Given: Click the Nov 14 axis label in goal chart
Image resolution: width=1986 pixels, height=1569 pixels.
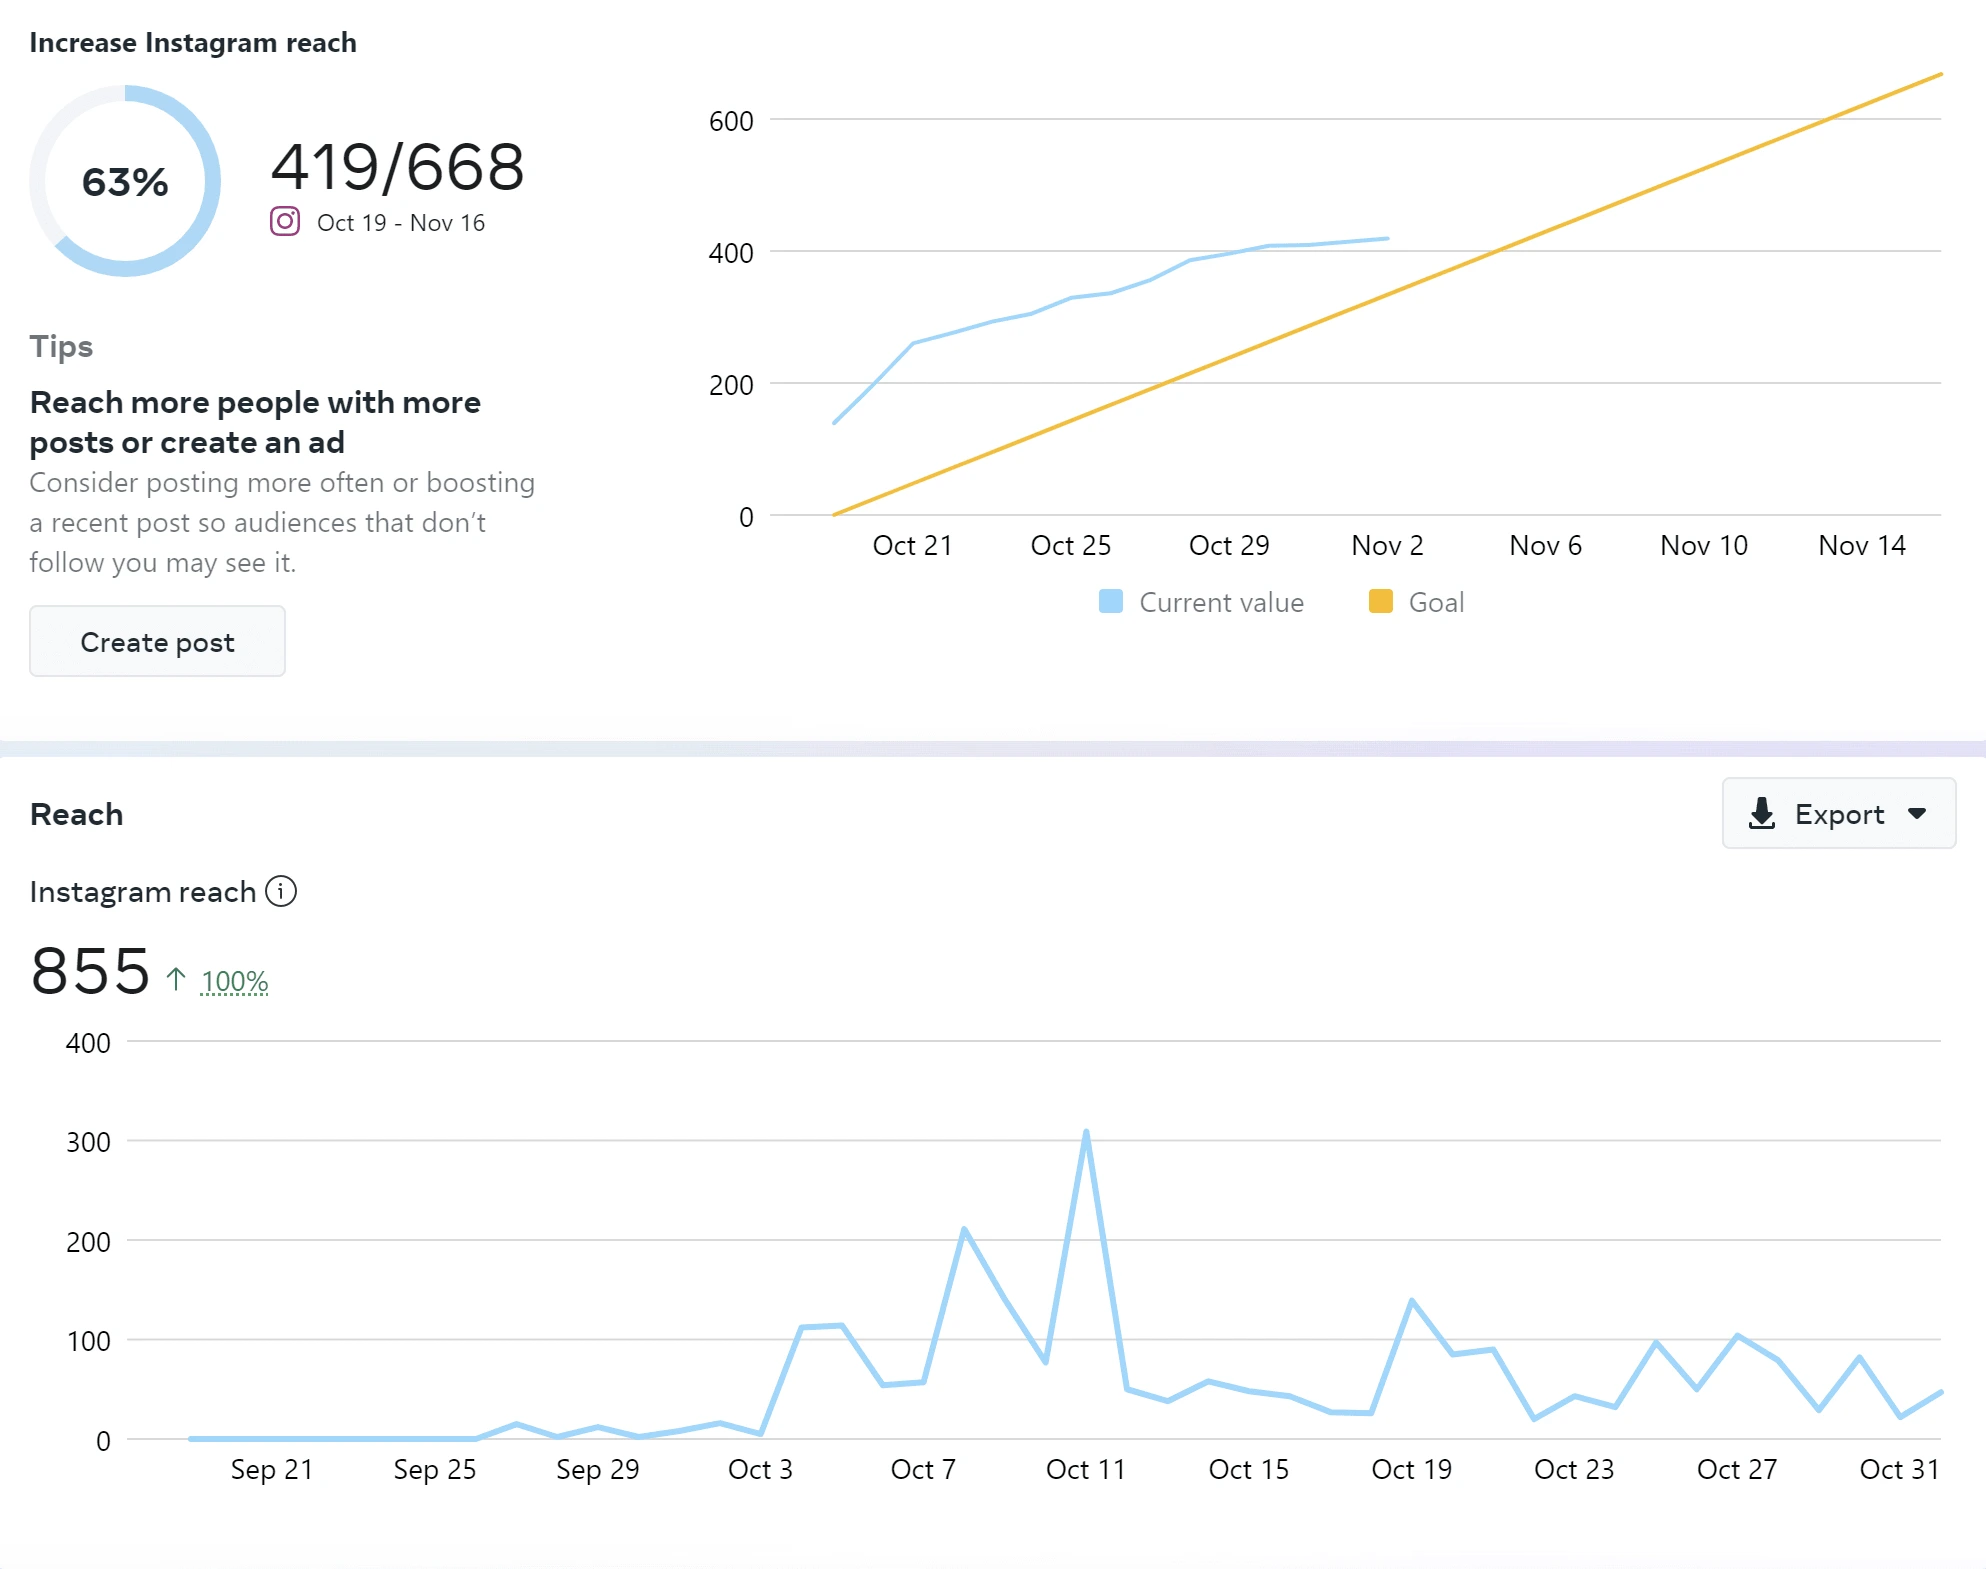Looking at the screenshot, I should (1862, 545).
